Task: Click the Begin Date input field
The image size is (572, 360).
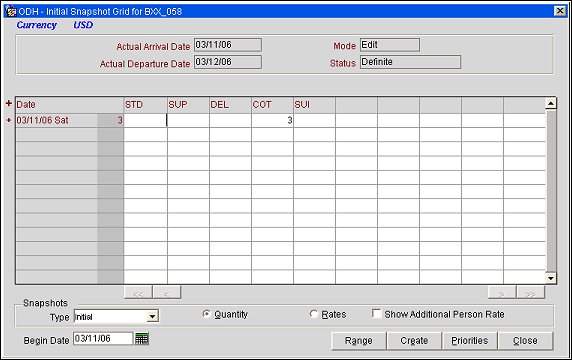Action: tap(103, 338)
